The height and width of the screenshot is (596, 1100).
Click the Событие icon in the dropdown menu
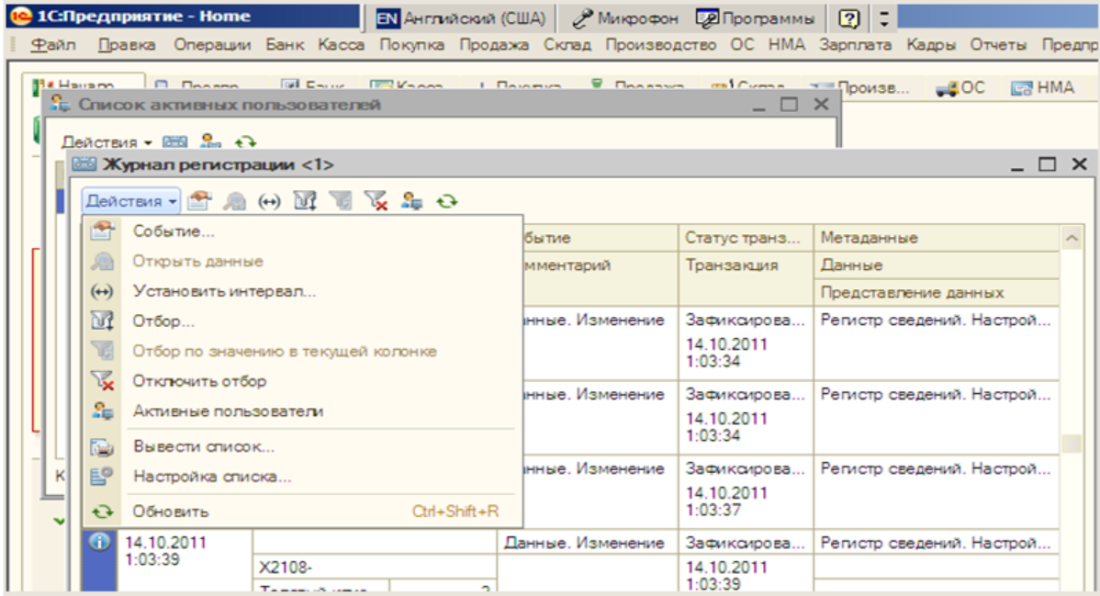[102, 231]
